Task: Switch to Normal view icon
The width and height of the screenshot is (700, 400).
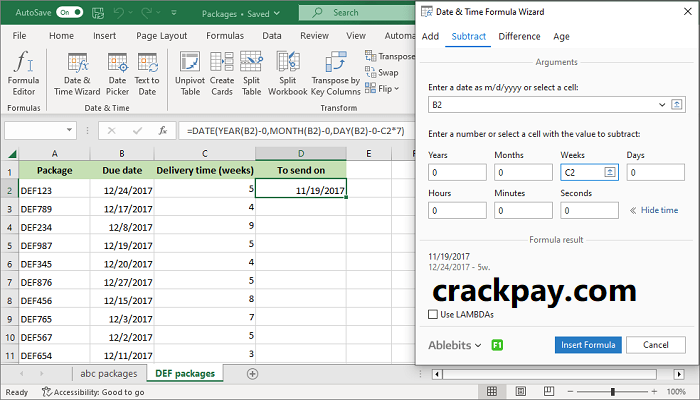Action: tap(492, 392)
